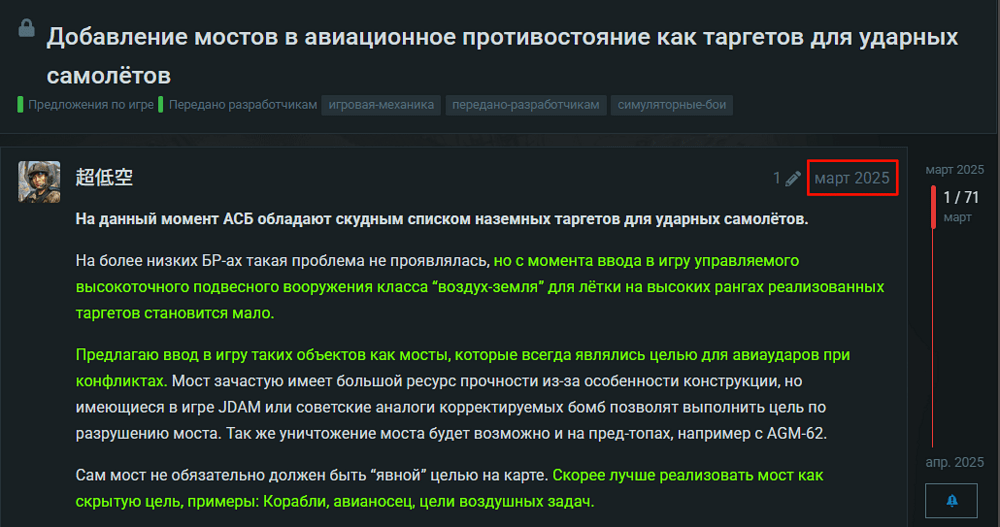Click the locked topic padlock icon

26,28
